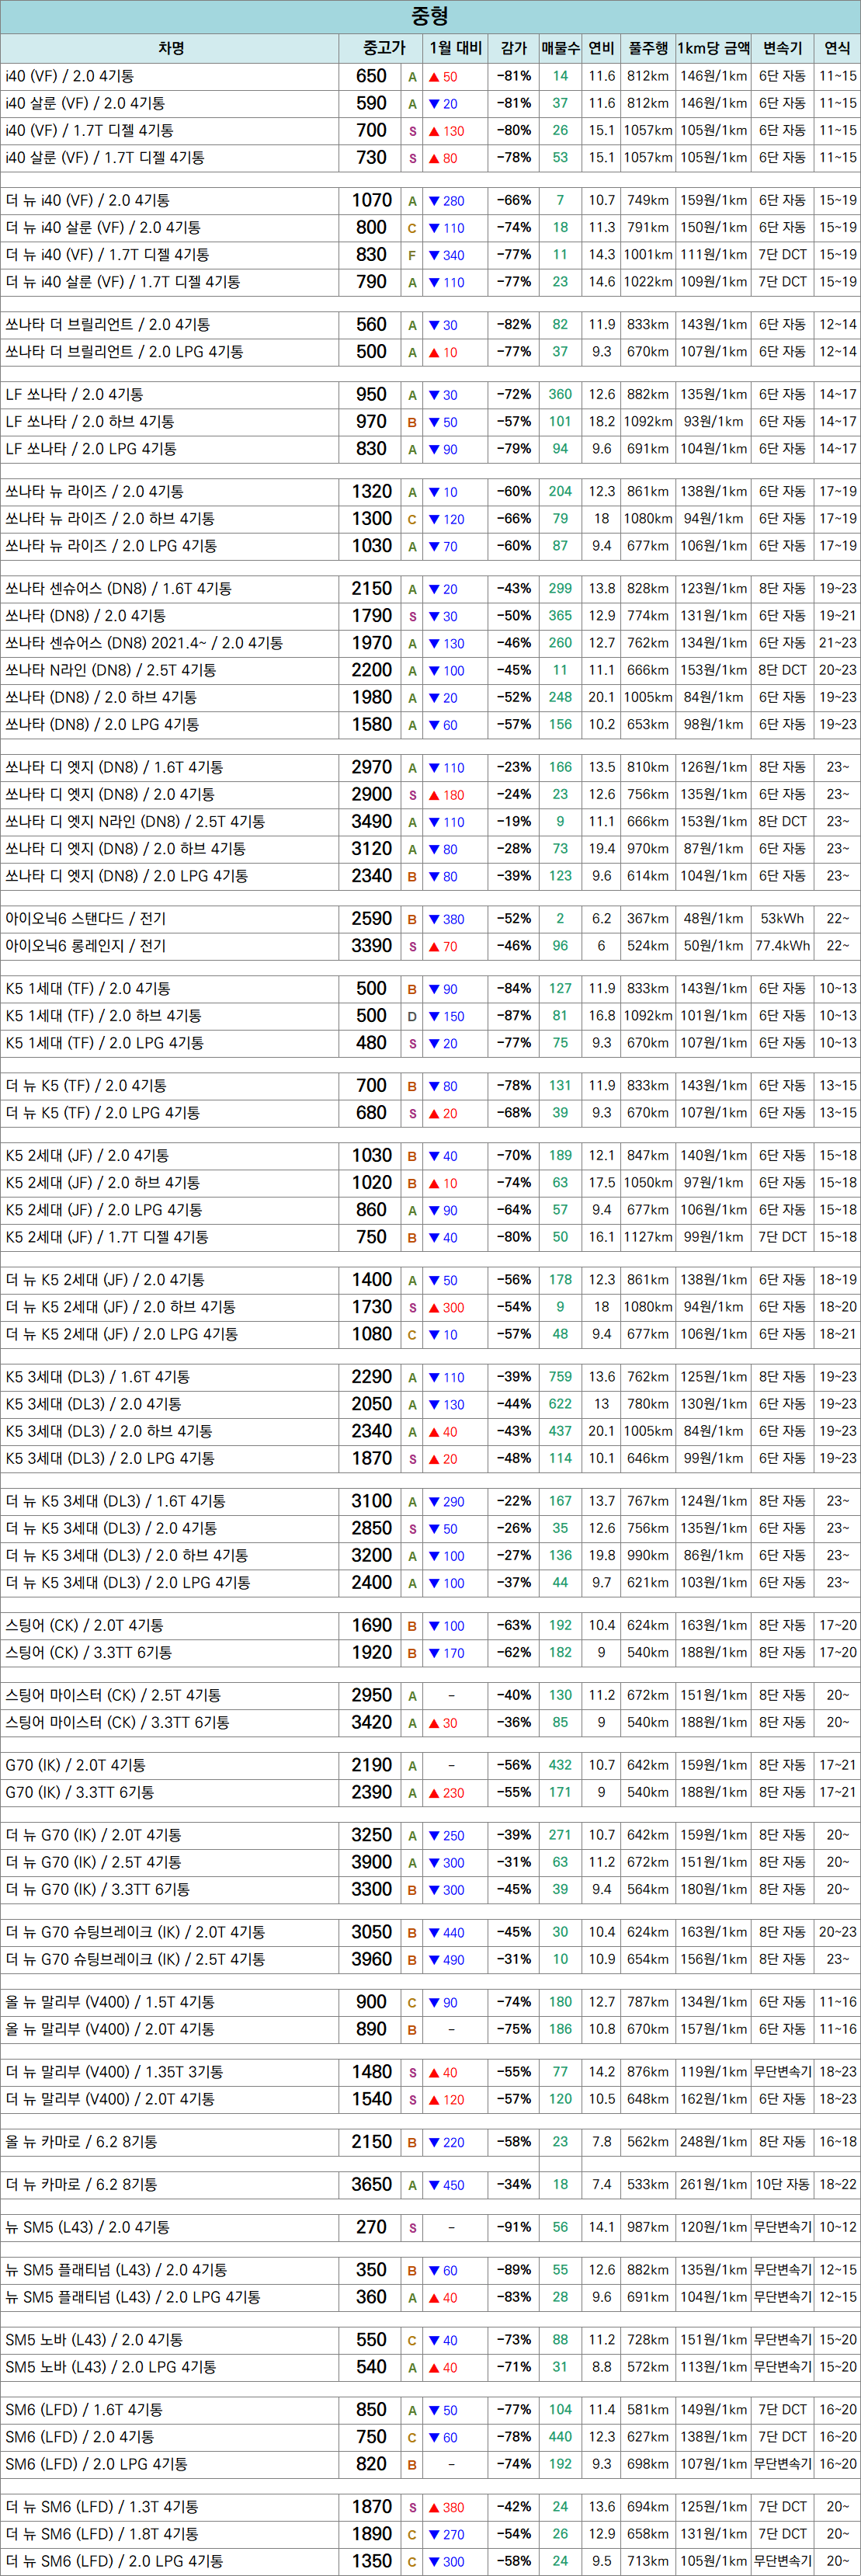Image resolution: width=861 pixels, height=2576 pixels.
Task: Open the LF 쏘나타 / 2.0 하브 4기통 entry
Action: [x=90, y=422]
